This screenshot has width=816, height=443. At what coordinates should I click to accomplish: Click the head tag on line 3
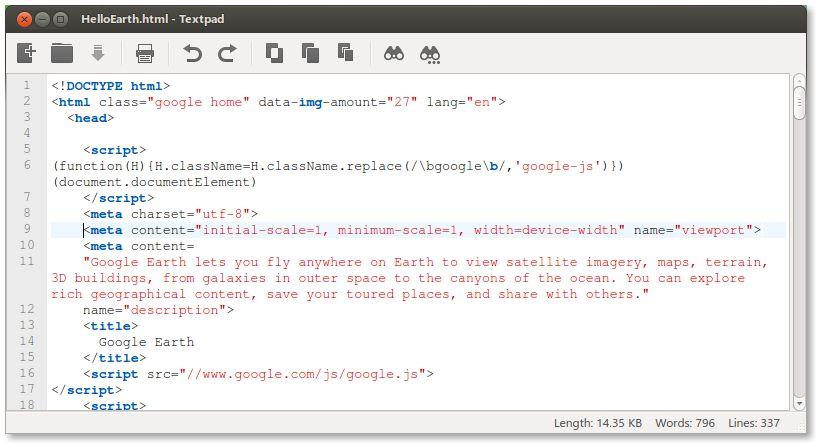click(x=91, y=118)
